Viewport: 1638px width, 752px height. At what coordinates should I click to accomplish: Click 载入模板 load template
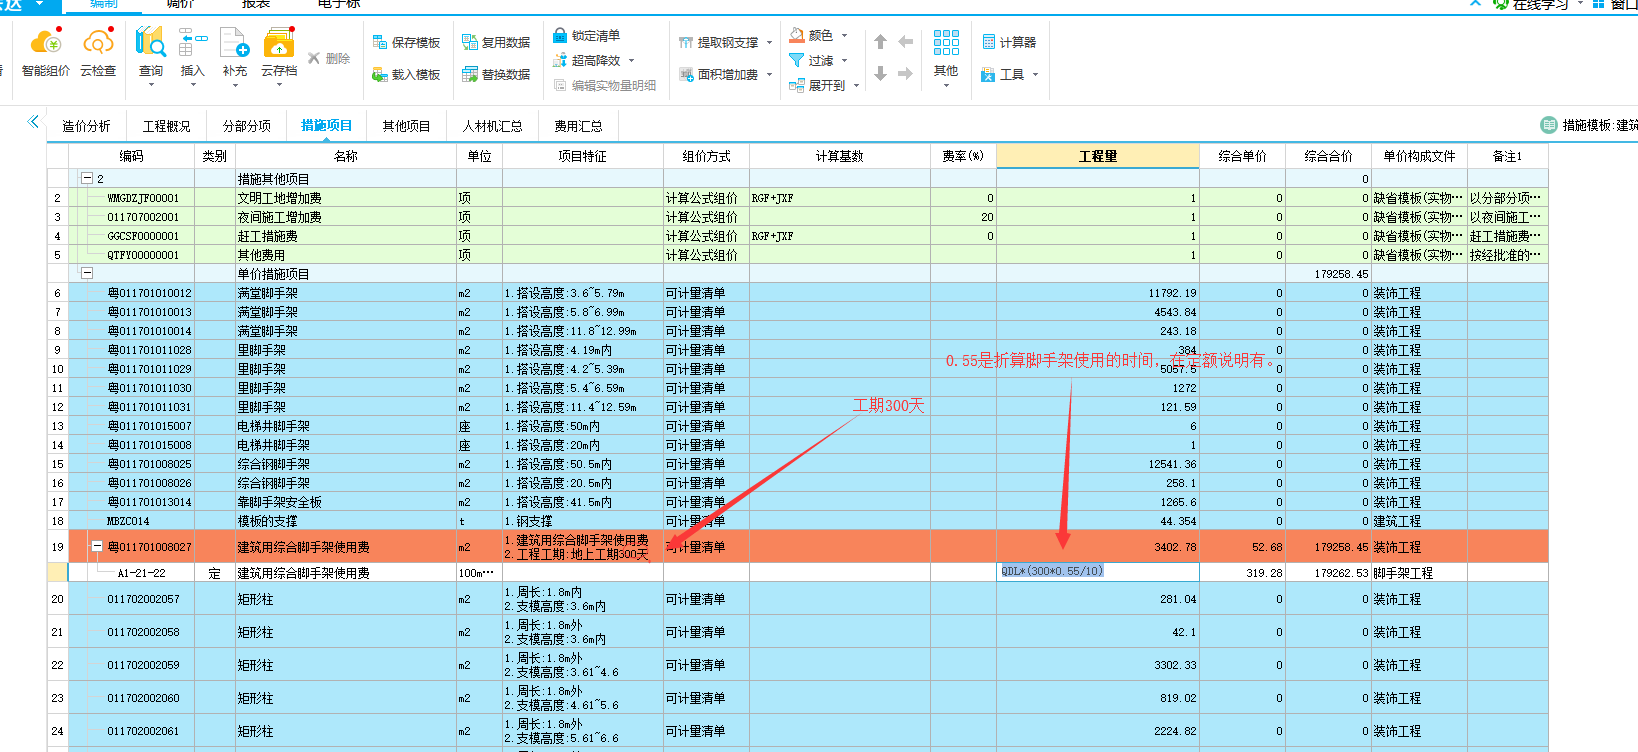406,74
